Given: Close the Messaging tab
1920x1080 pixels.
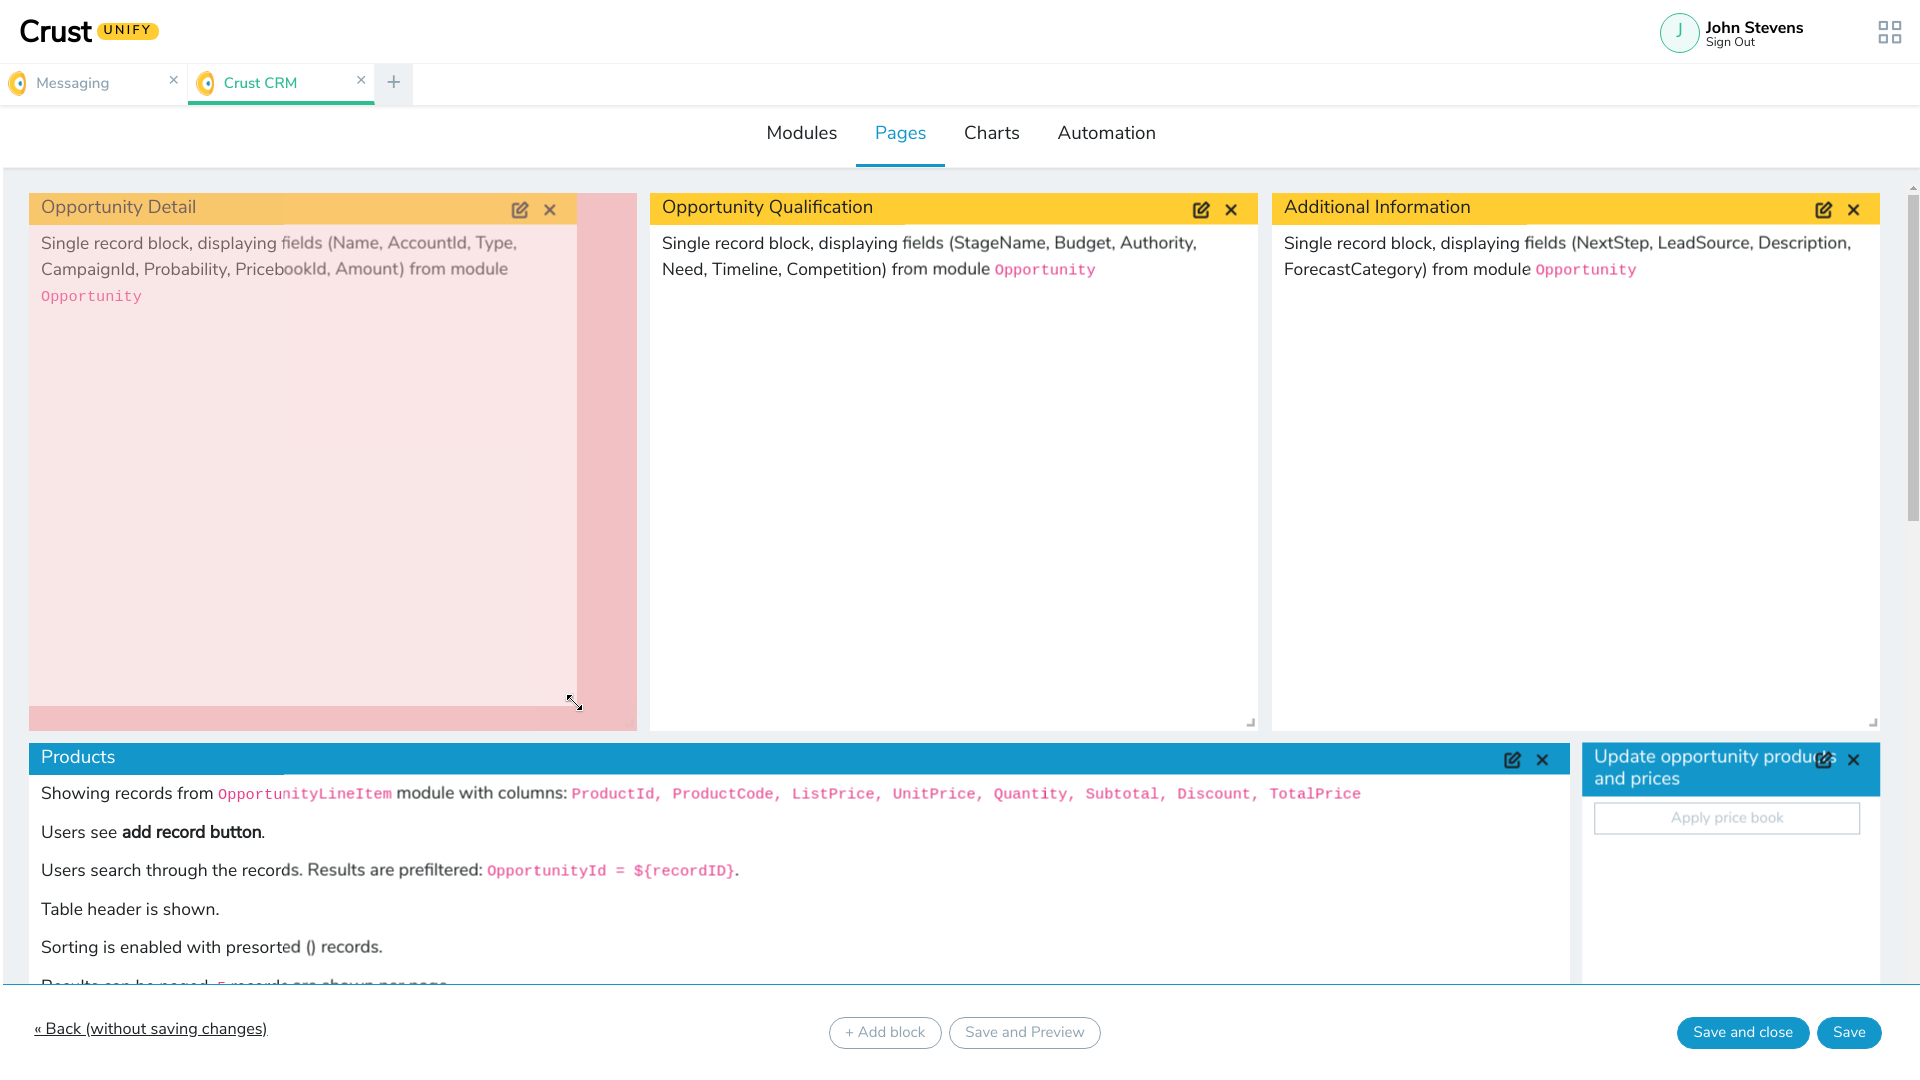Looking at the screenshot, I should tap(173, 80).
